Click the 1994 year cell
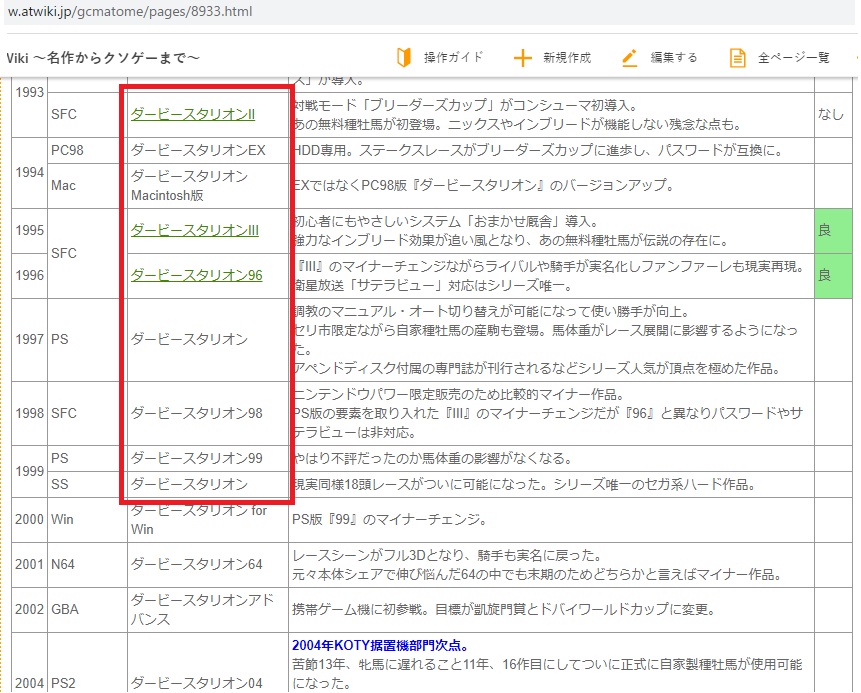861x693 pixels. coord(30,173)
